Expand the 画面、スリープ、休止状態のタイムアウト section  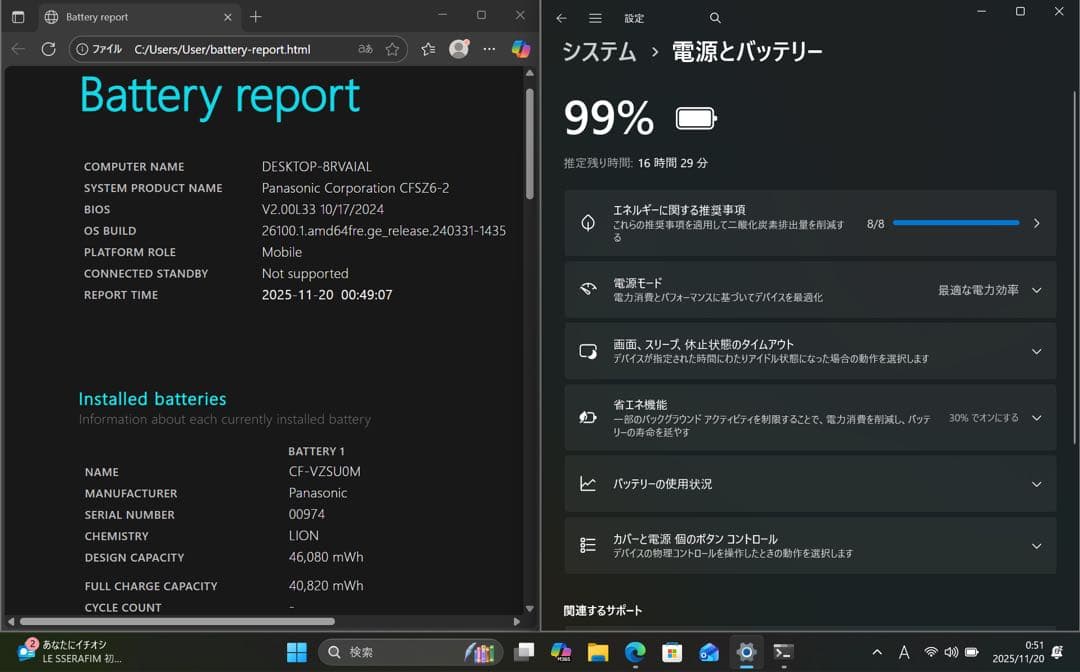coord(1037,351)
